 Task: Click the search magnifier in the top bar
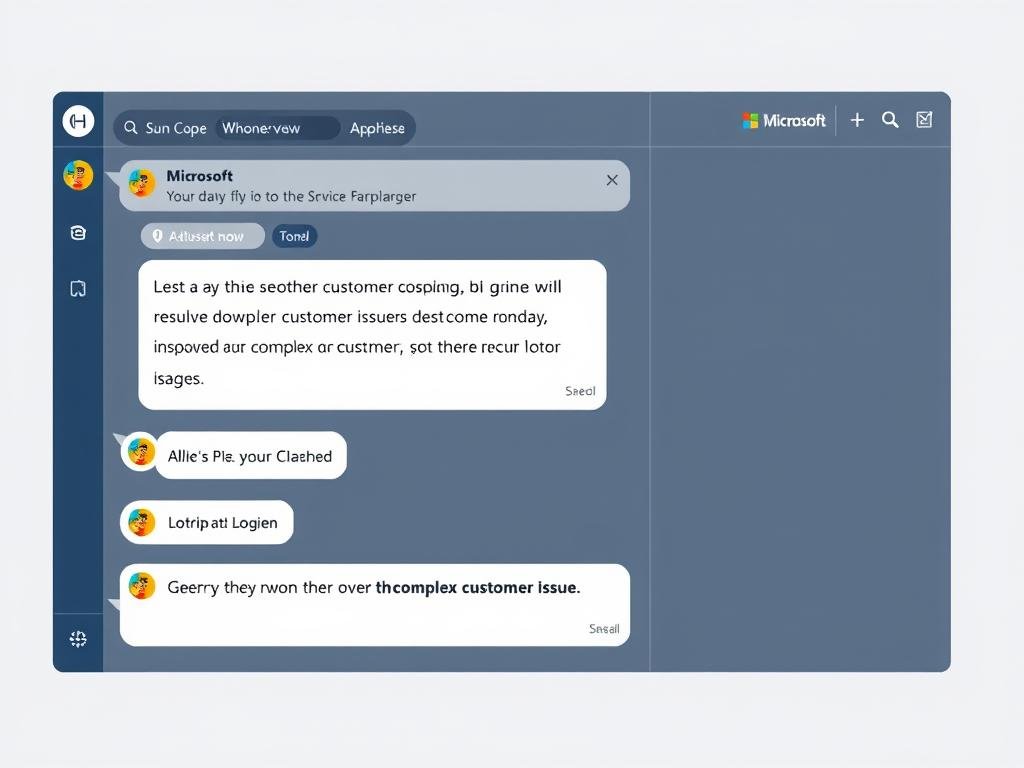890,119
